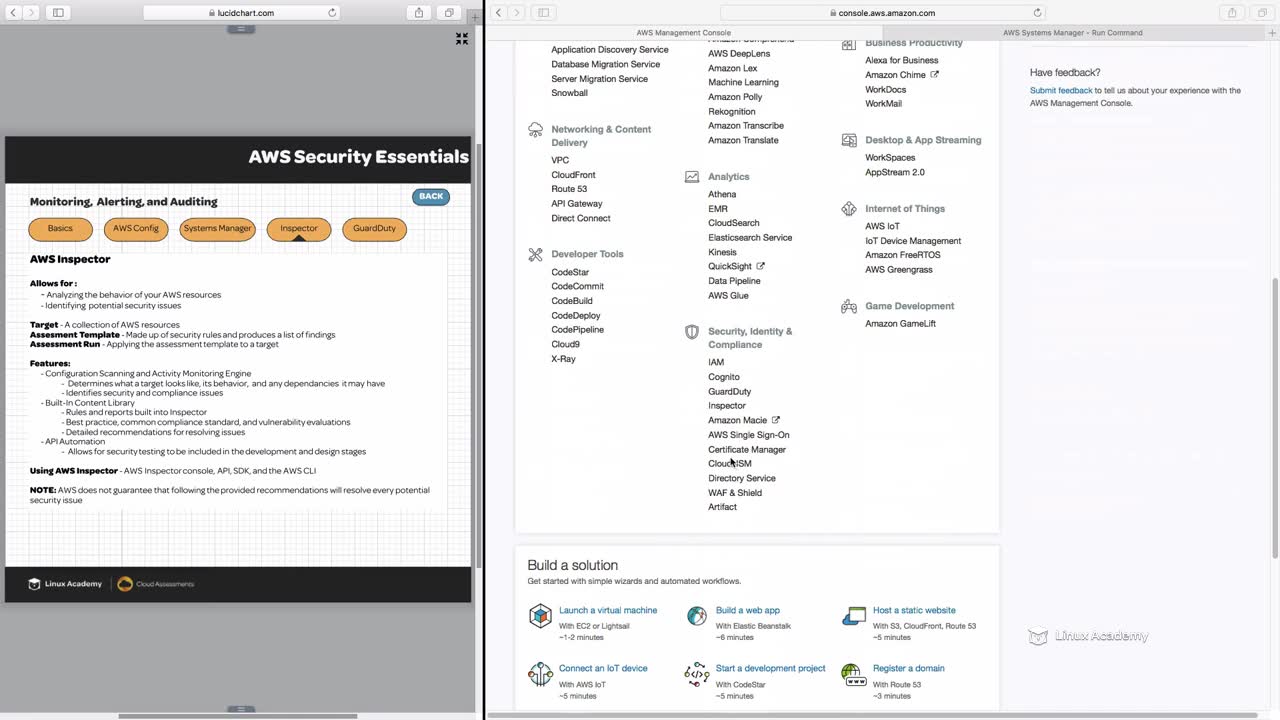The image size is (1280, 720).
Task: Click the lucidchart.com address bar
Action: tap(242, 13)
